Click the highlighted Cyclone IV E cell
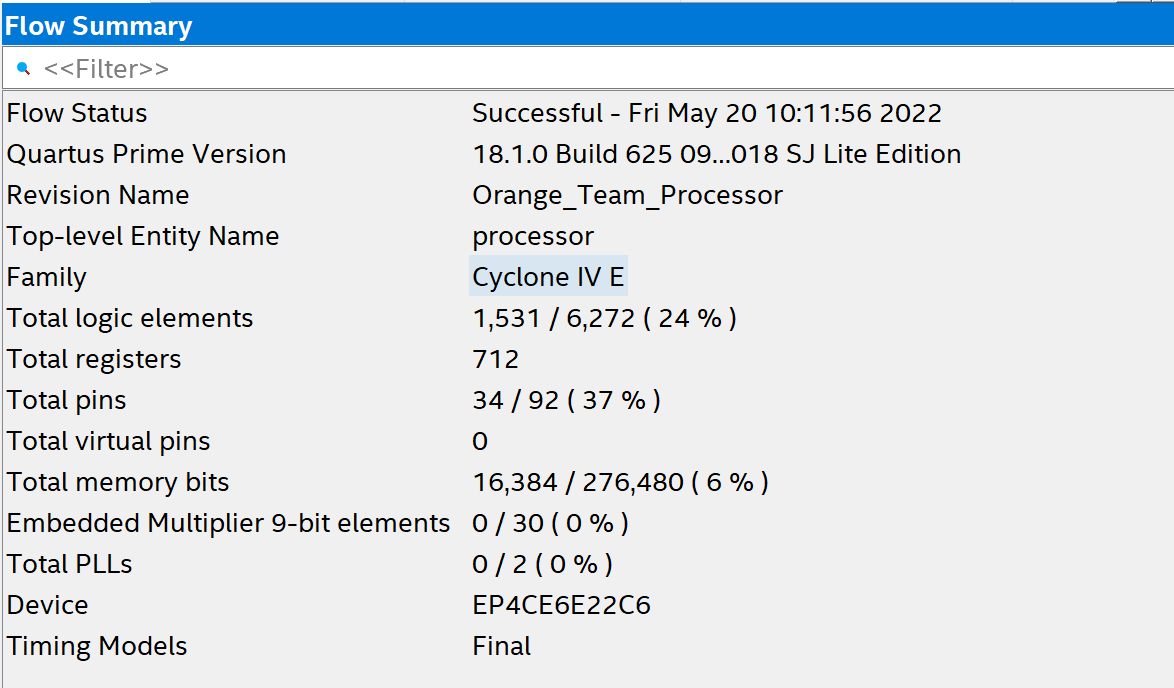 pyautogui.click(x=548, y=277)
